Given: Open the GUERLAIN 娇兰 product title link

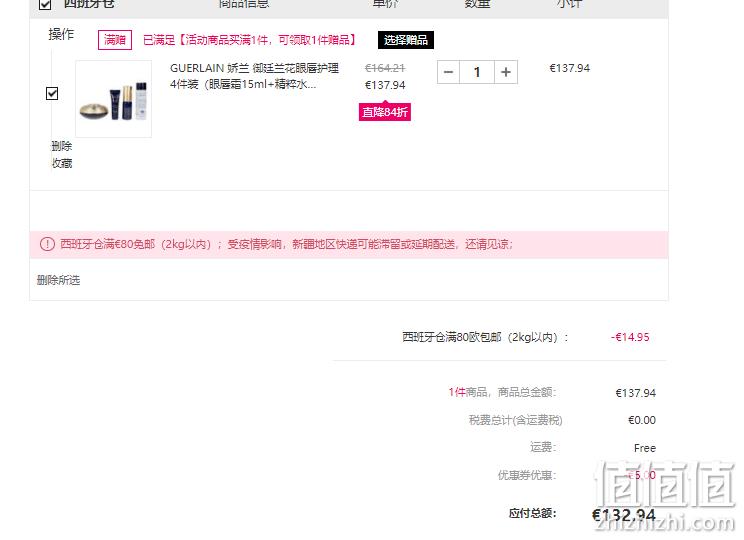Looking at the screenshot, I should 254,76.
